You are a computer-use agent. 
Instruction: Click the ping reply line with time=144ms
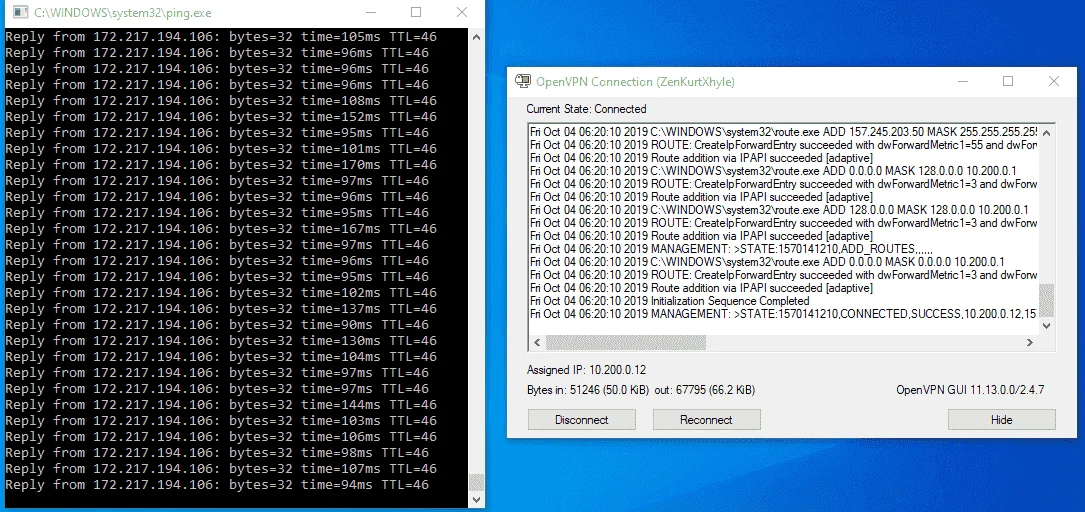click(221, 405)
